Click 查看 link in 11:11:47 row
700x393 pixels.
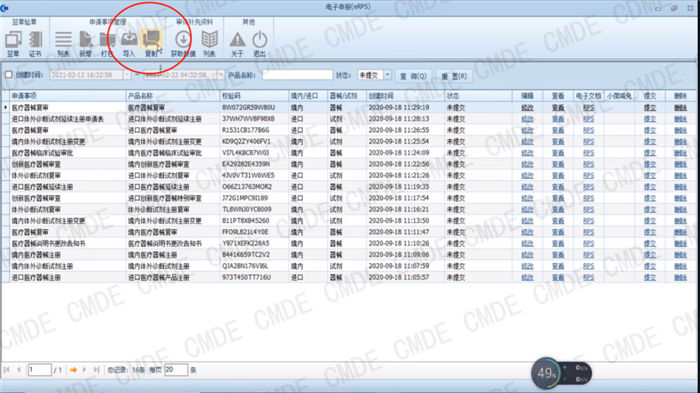point(558,232)
